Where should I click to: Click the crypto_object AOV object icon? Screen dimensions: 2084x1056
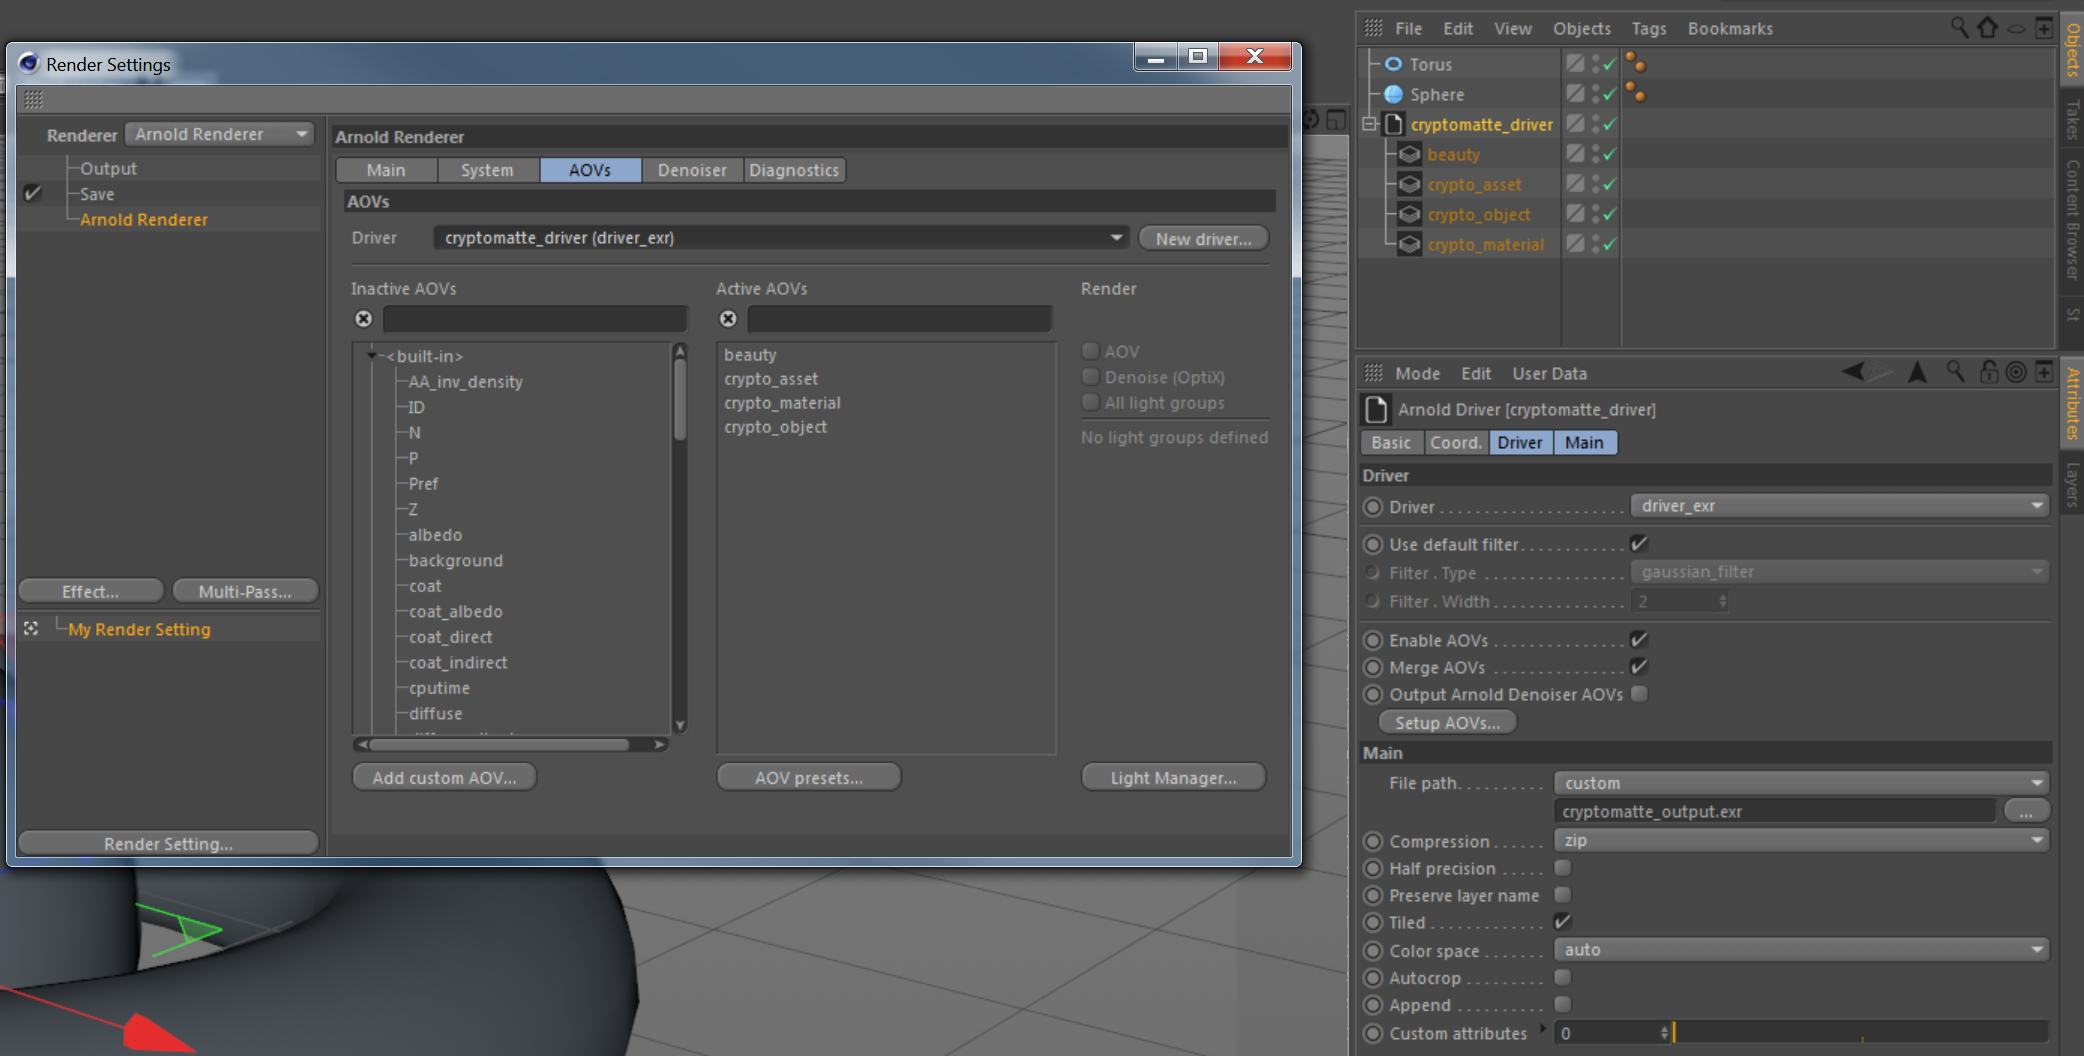pos(1409,214)
